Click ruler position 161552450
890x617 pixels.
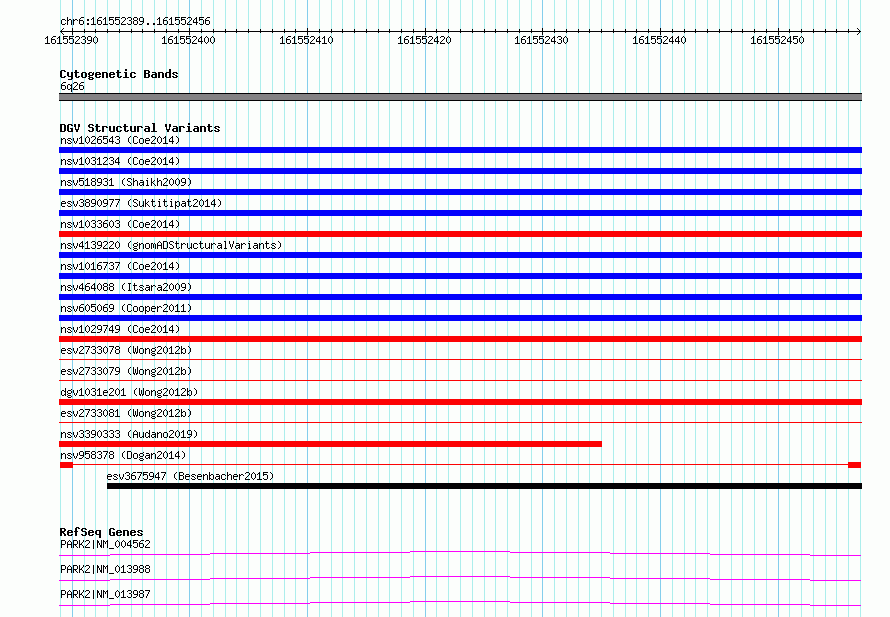pyautogui.click(x=778, y=40)
